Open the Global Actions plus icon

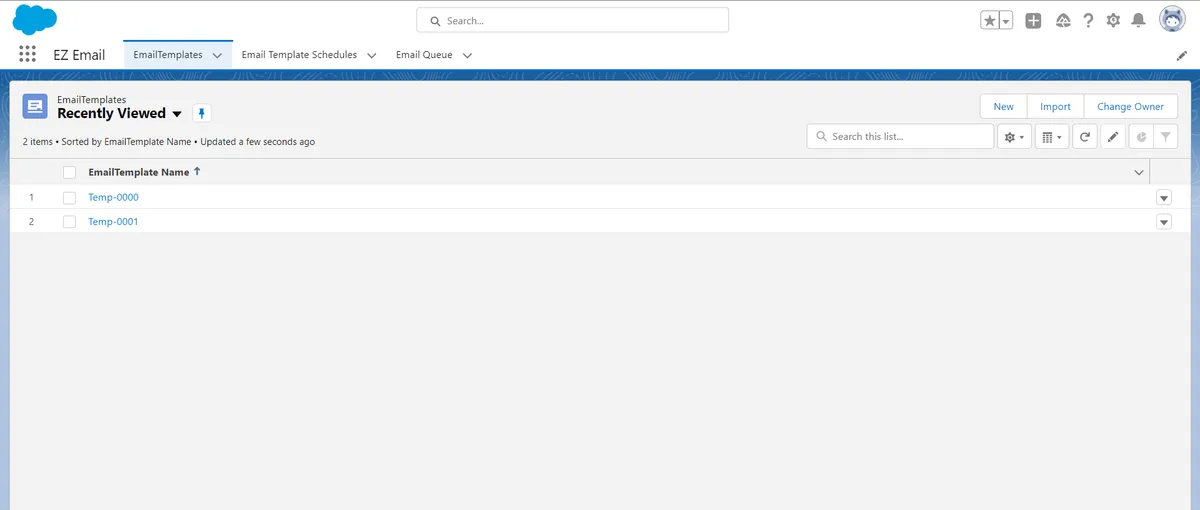click(x=1034, y=20)
